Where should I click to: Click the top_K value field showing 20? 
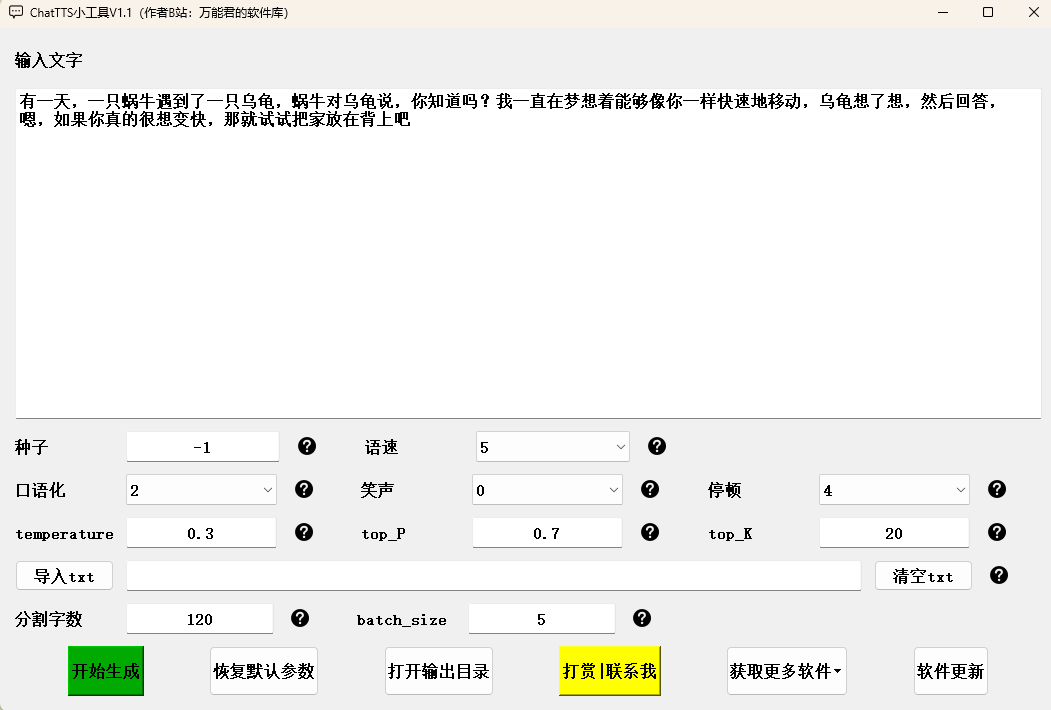[x=894, y=533]
